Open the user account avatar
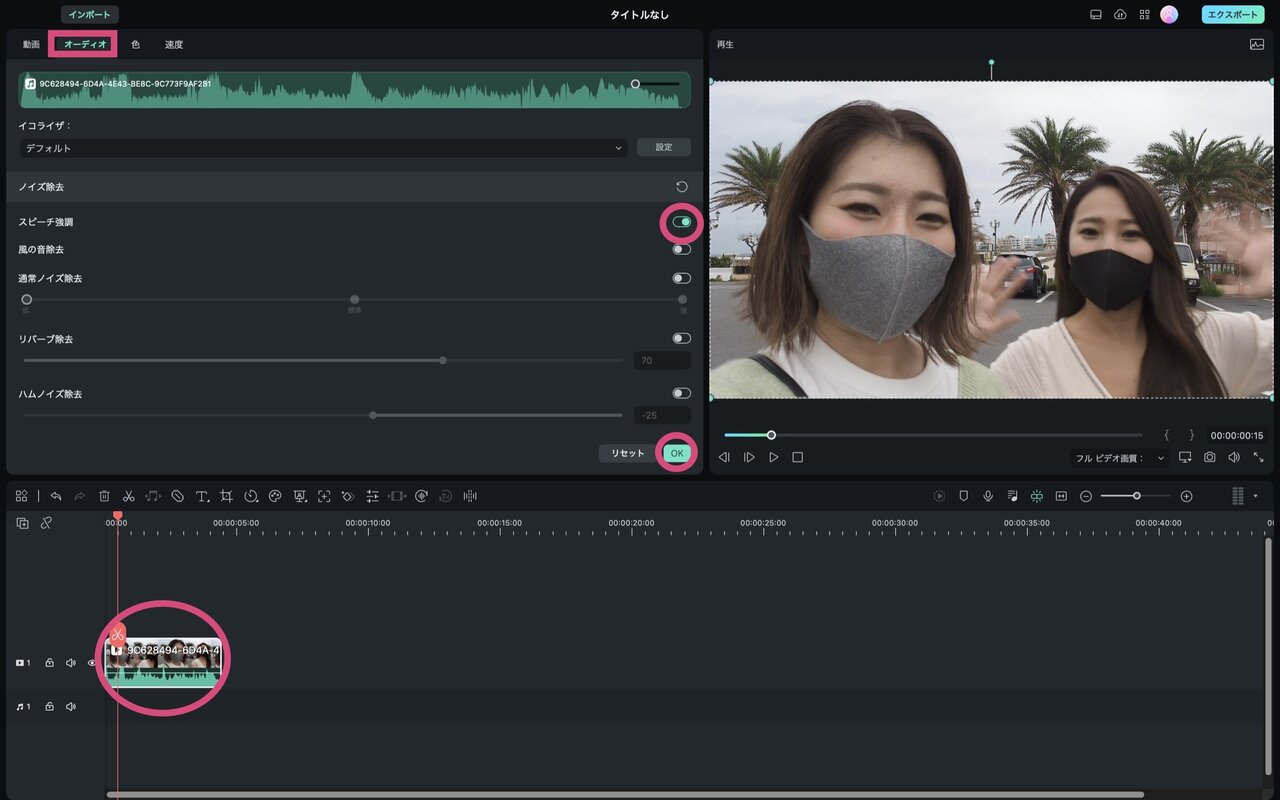The image size is (1280, 800). (1169, 15)
